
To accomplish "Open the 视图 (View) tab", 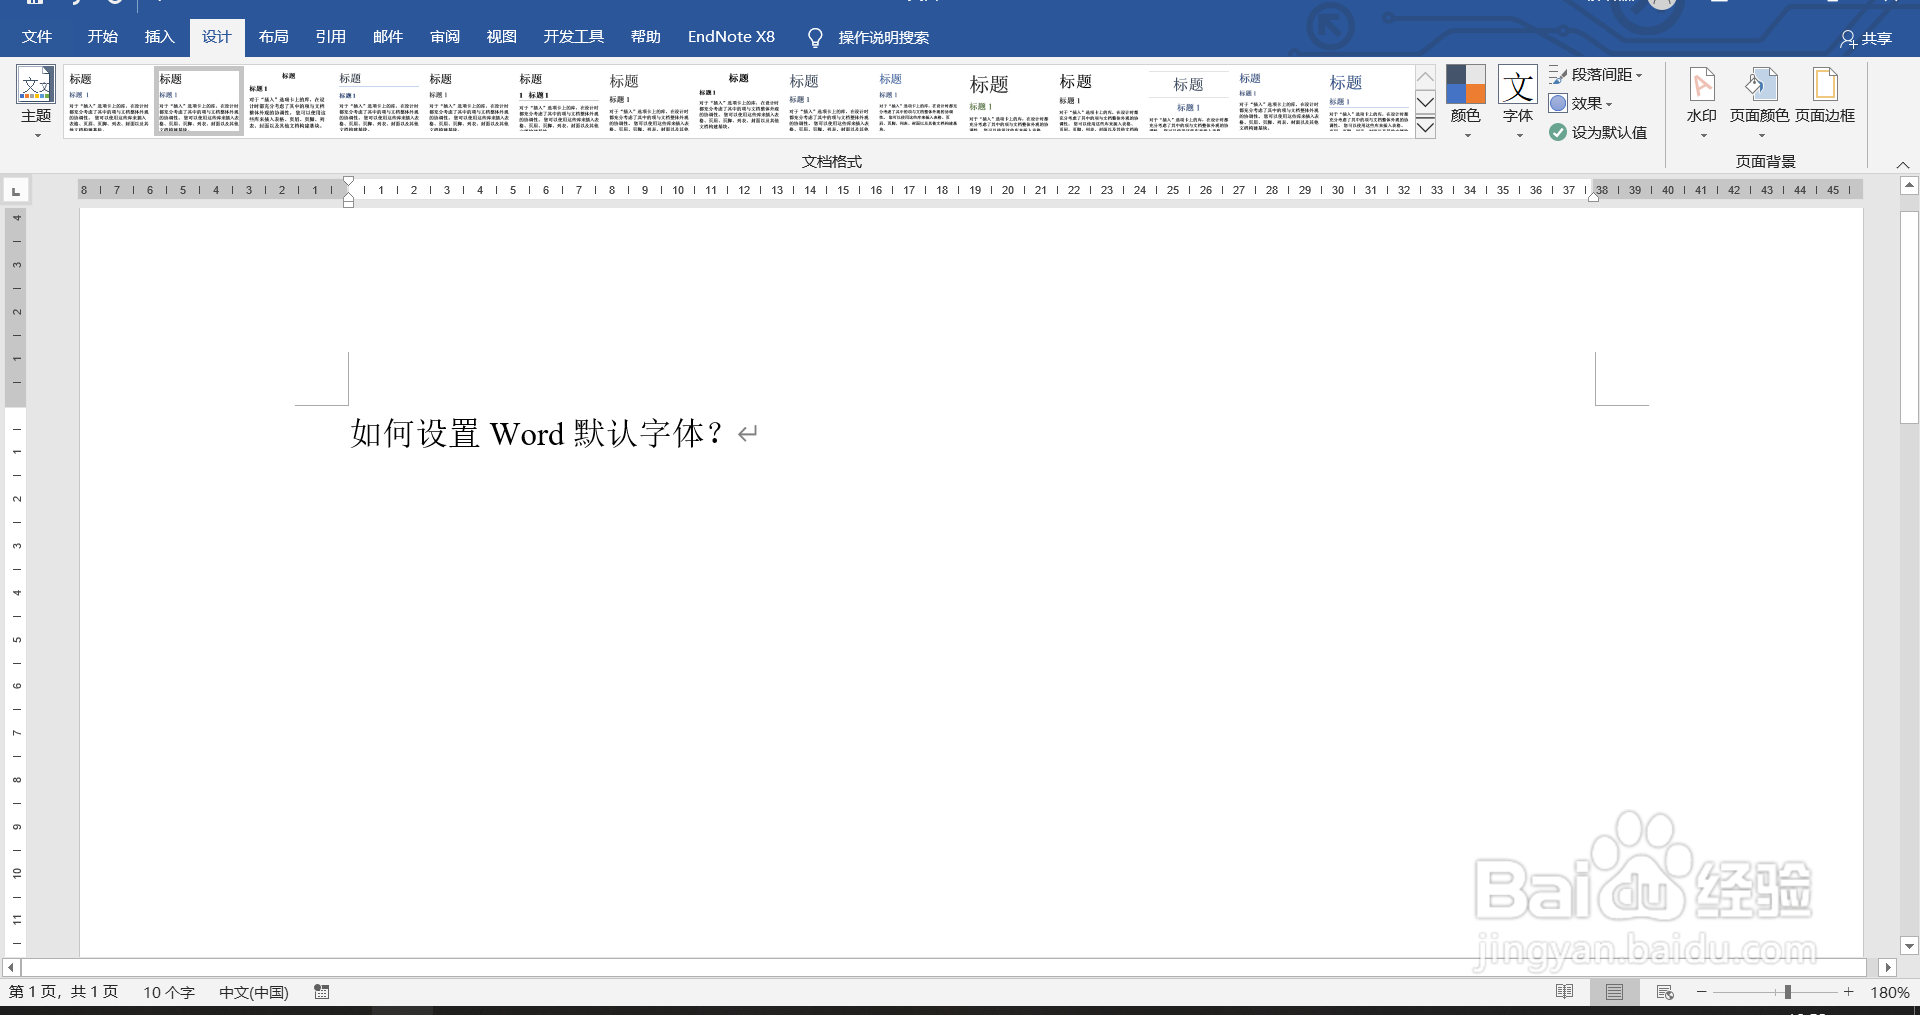I will (502, 37).
